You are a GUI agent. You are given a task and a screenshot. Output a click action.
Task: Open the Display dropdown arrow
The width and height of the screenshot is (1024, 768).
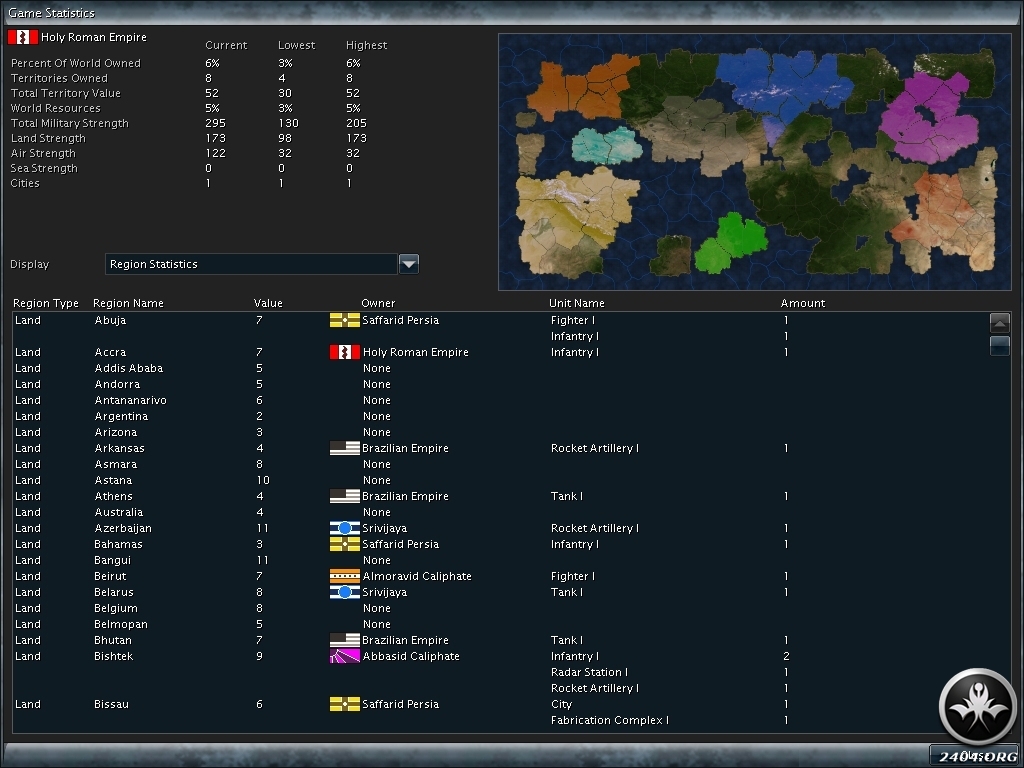pos(408,264)
